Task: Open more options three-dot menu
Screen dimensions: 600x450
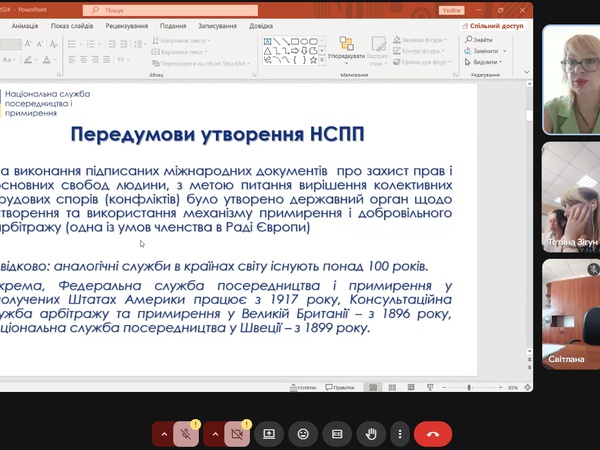Action: point(400,434)
